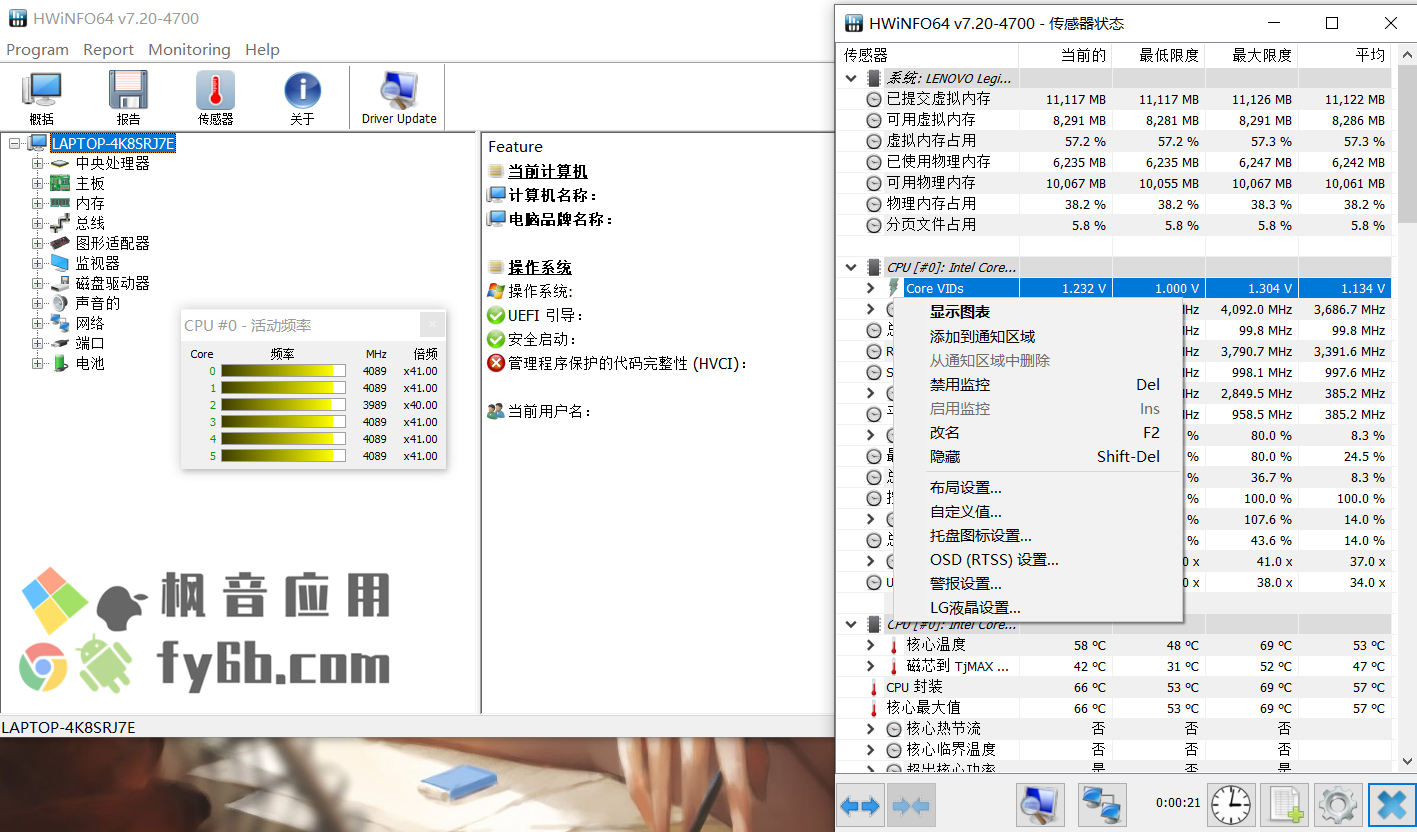Expand the 图形适配器 tree node

38,243
